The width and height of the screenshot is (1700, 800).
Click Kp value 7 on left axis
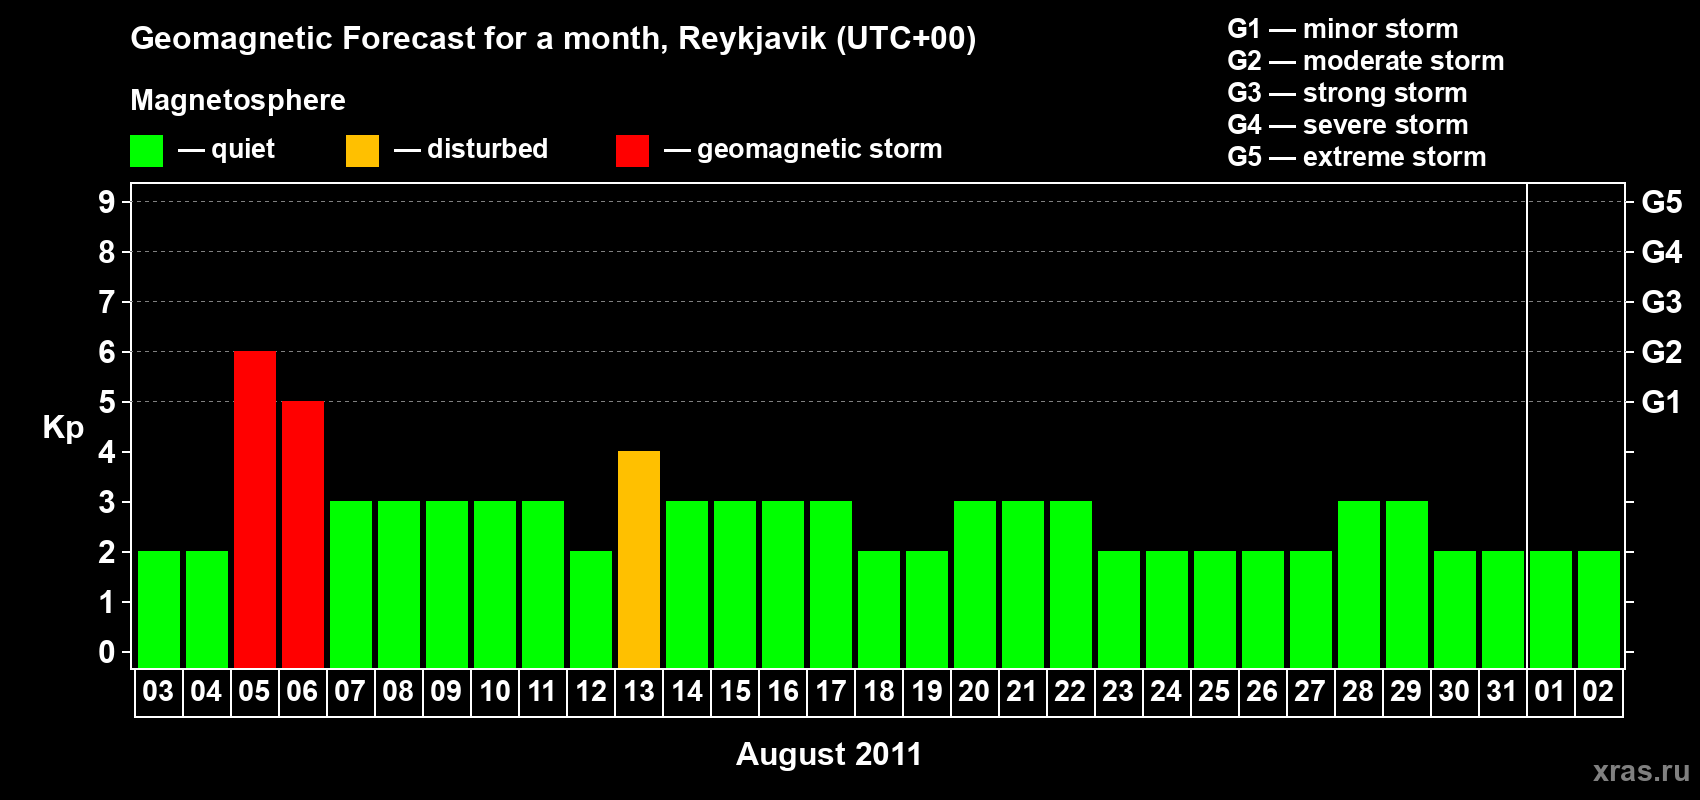click(x=107, y=302)
